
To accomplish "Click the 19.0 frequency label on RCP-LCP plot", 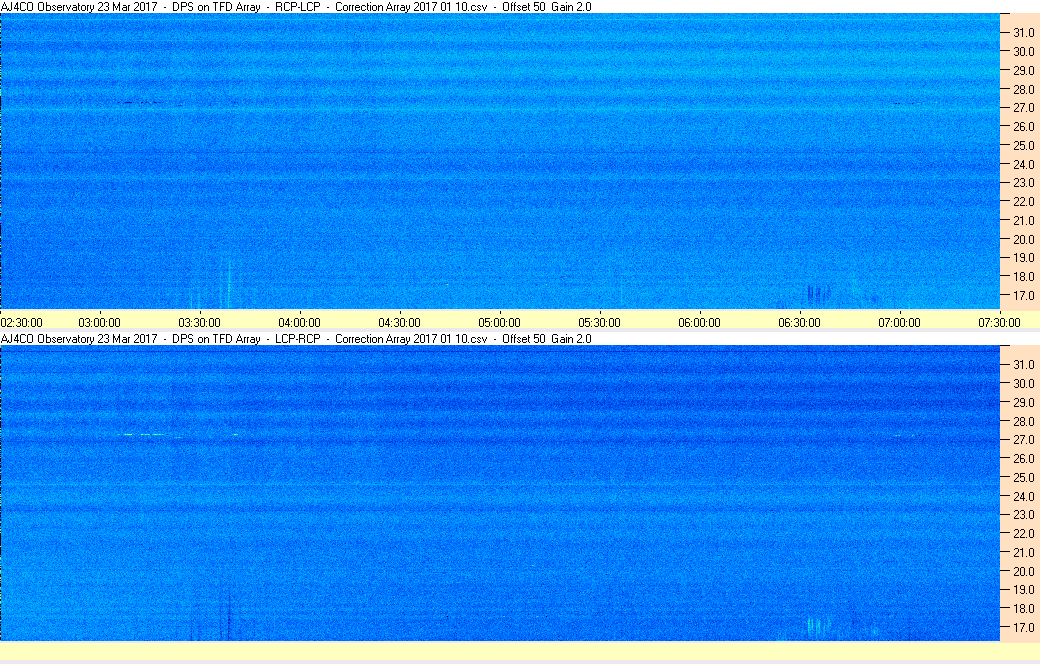I will pyautogui.click(x=1023, y=257).
